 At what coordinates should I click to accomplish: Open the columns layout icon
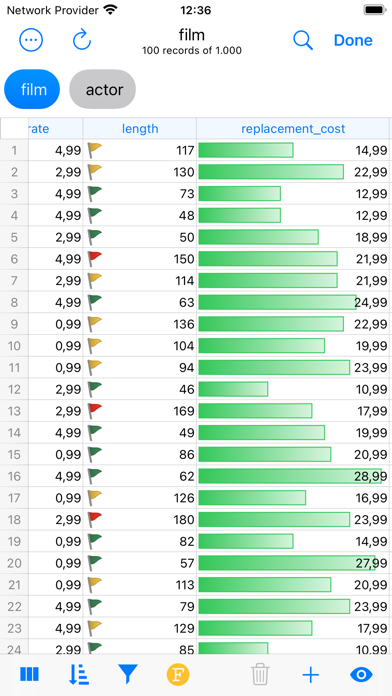(30, 675)
